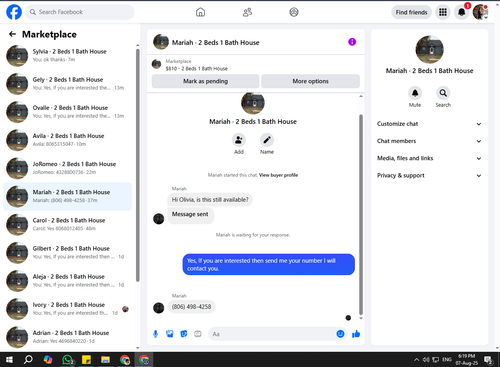The width and height of the screenshot is (500, 367).
Task: Open the emoji picker in message box
Action: pos(340,334)
